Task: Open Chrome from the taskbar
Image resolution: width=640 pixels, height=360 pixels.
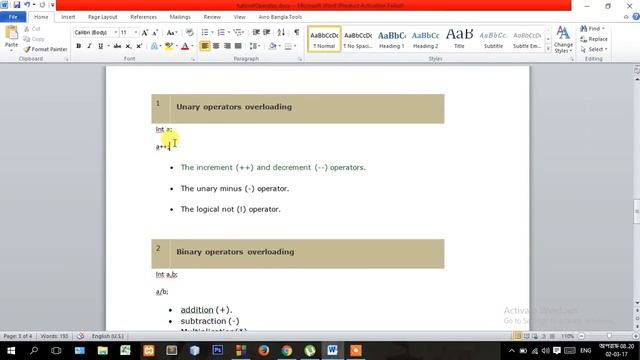Action: (287, 350)
